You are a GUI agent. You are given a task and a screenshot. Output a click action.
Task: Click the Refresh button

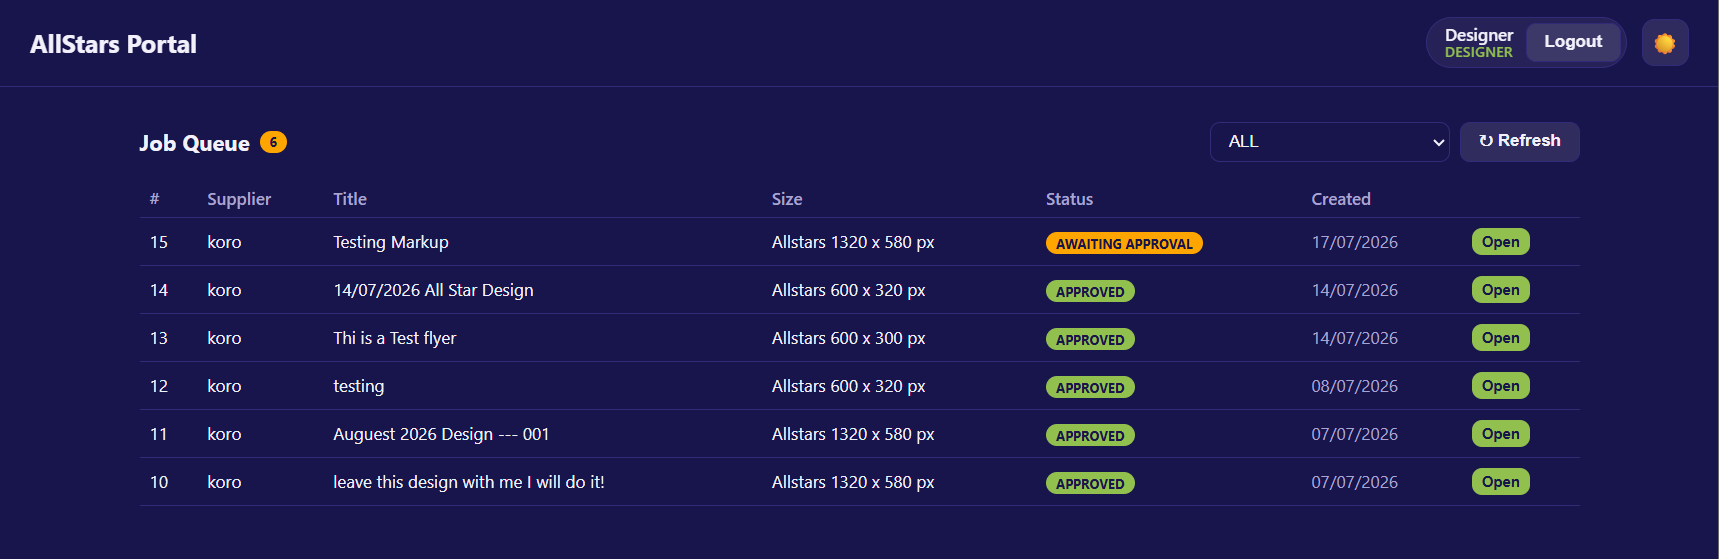click(x=1520, y=141)
